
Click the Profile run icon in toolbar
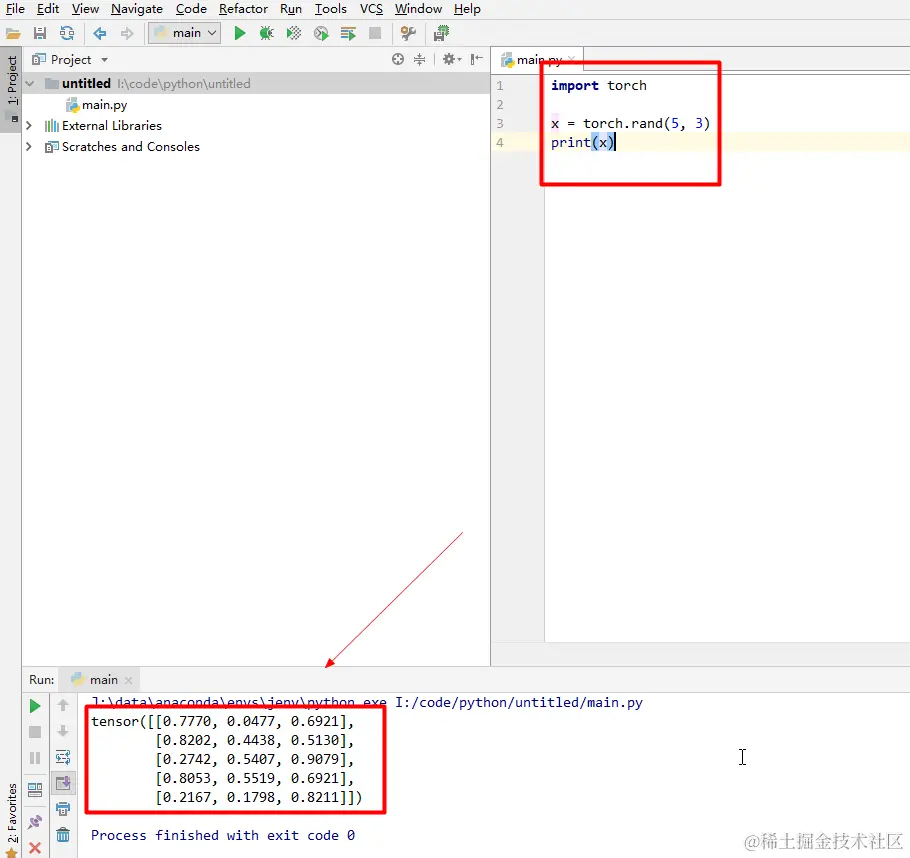(x=321, y=34)
